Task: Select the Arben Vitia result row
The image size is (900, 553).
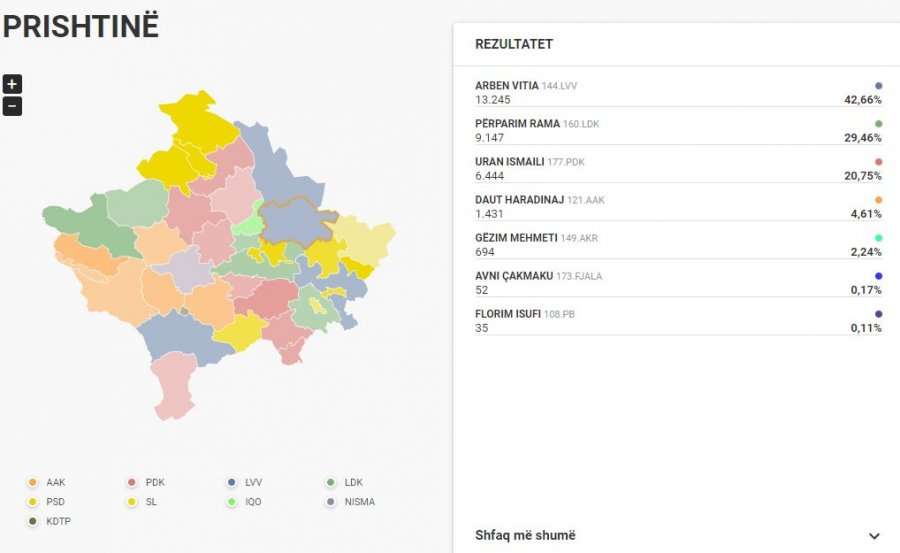Action: click(677, 93)
